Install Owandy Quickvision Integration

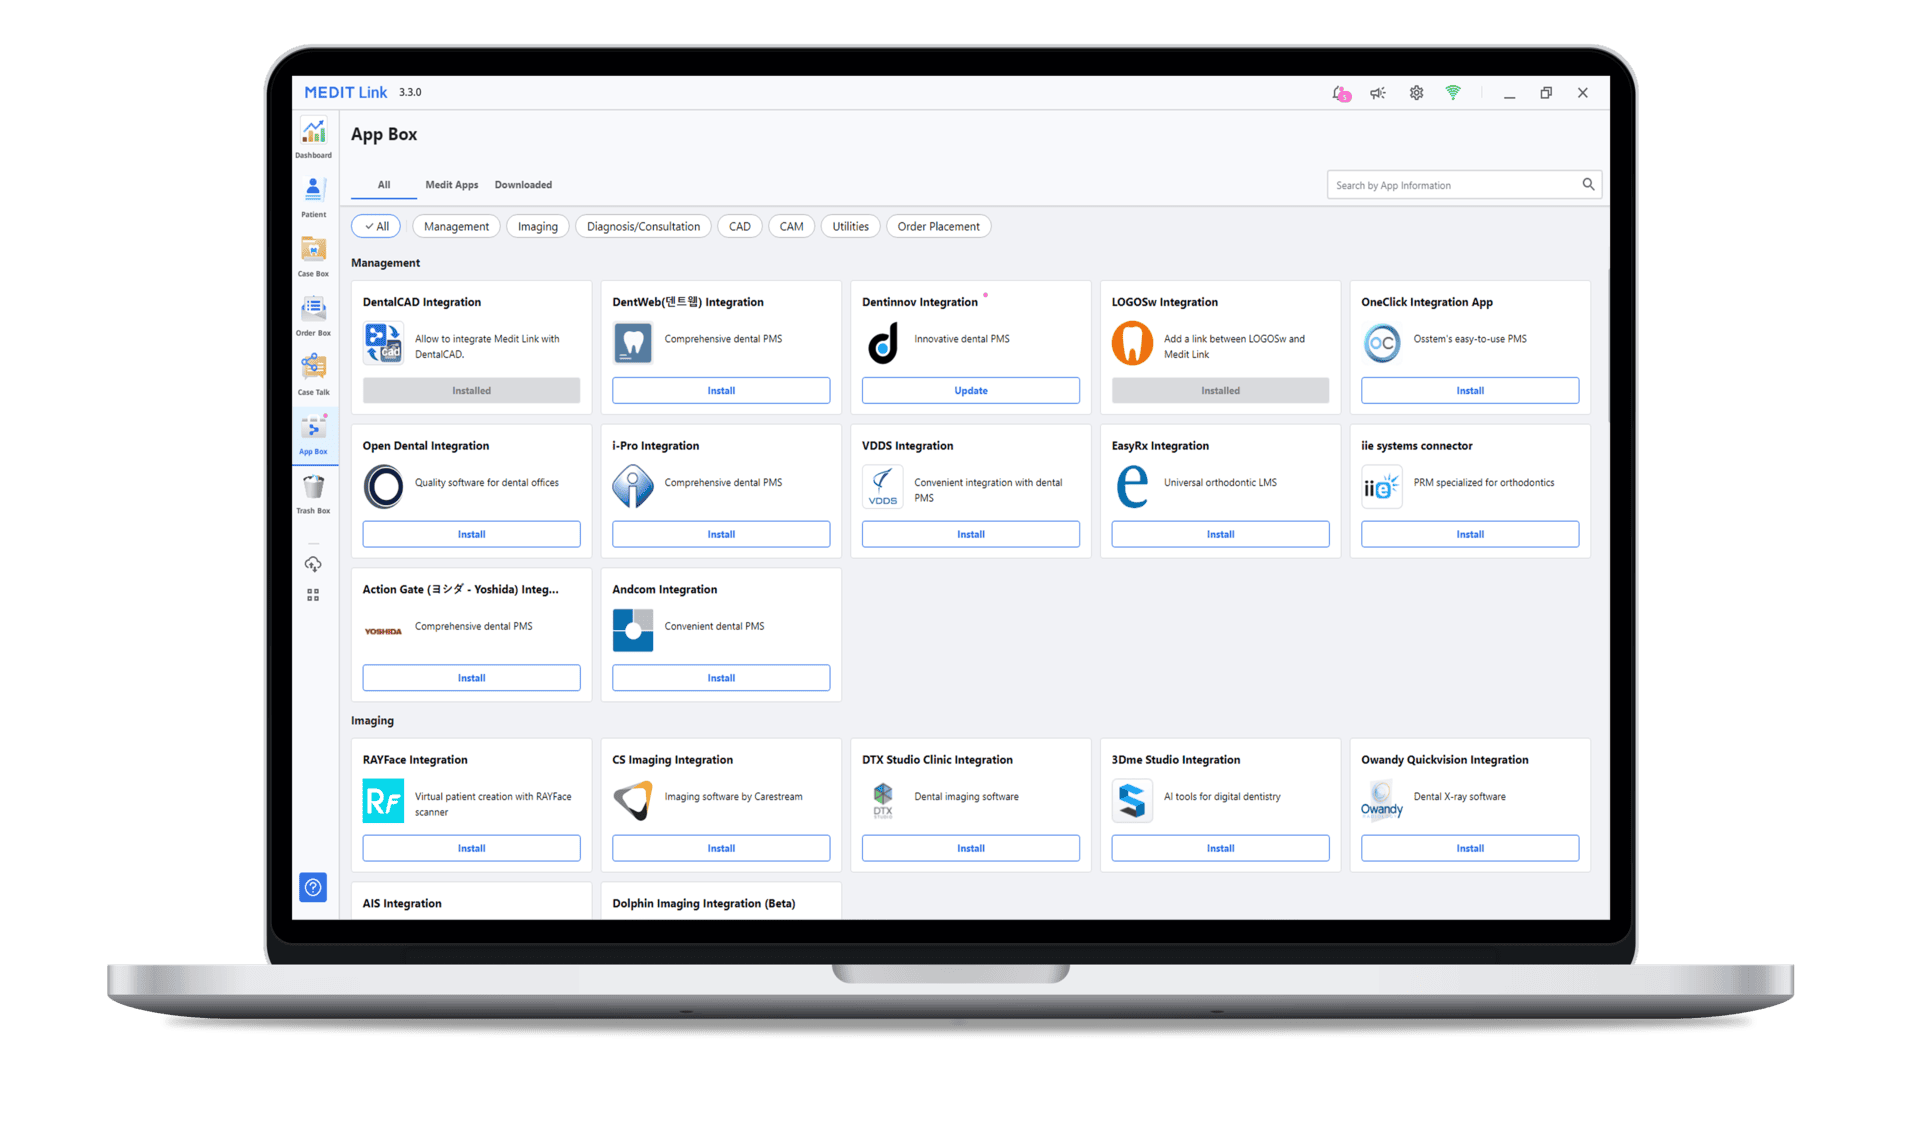tap(1470, 848)
